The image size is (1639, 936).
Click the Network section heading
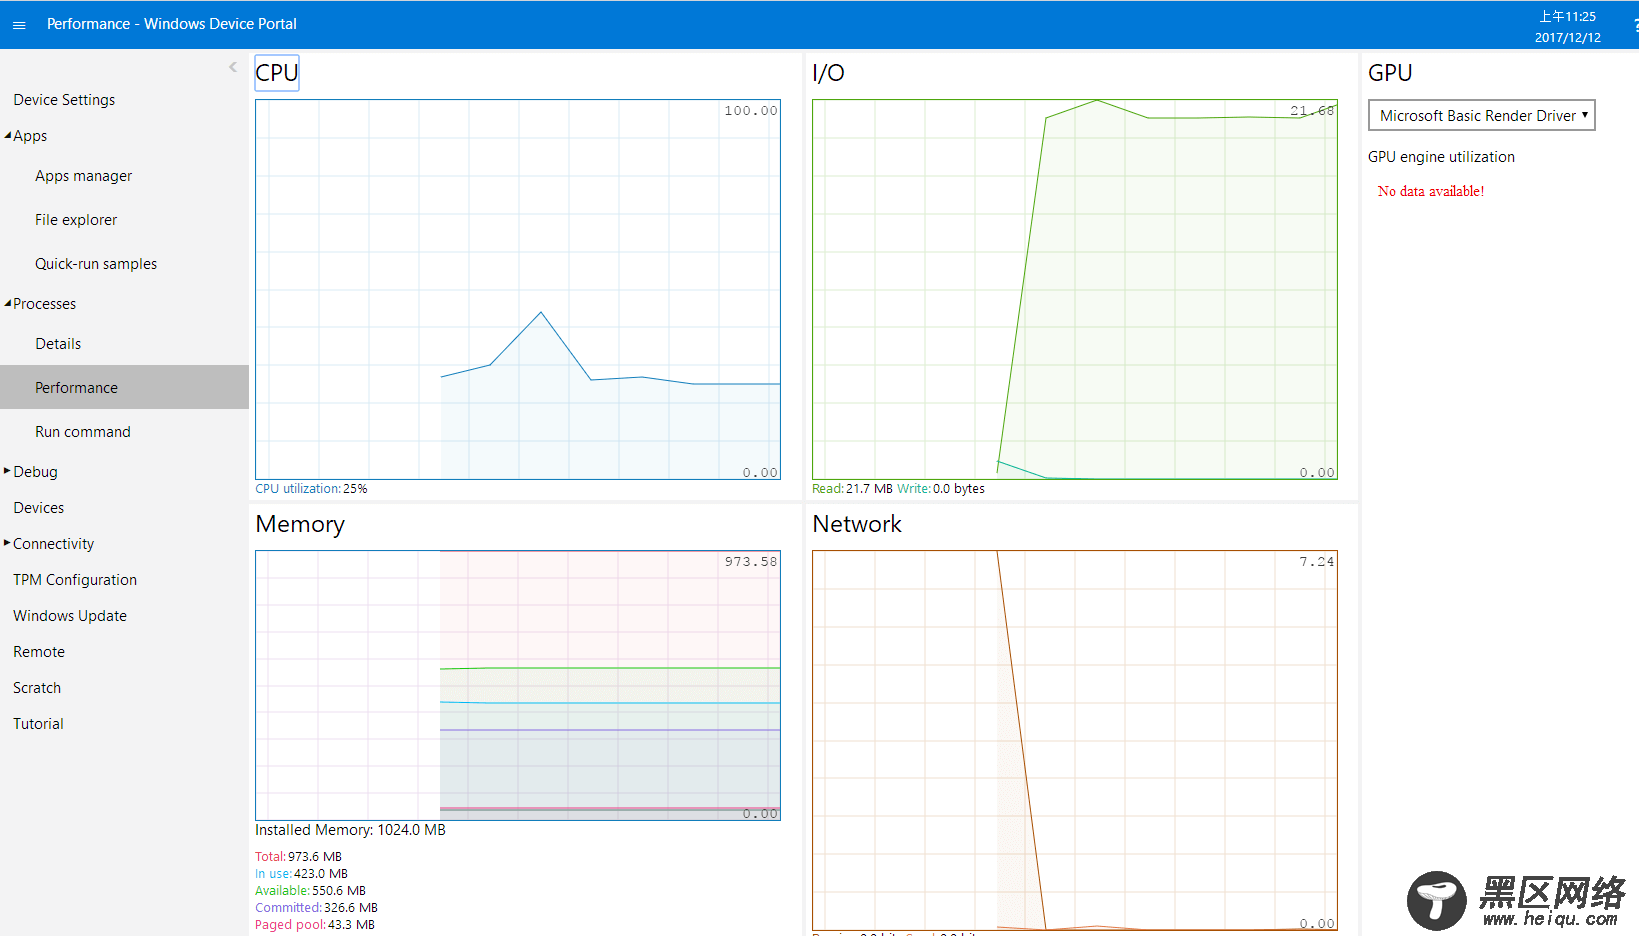(857, 524)
